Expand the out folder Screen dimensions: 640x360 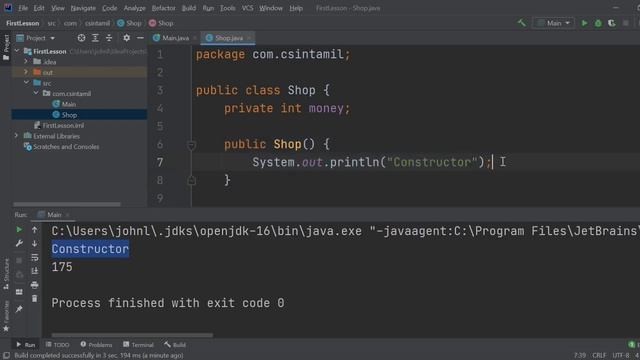coord(26,72)
